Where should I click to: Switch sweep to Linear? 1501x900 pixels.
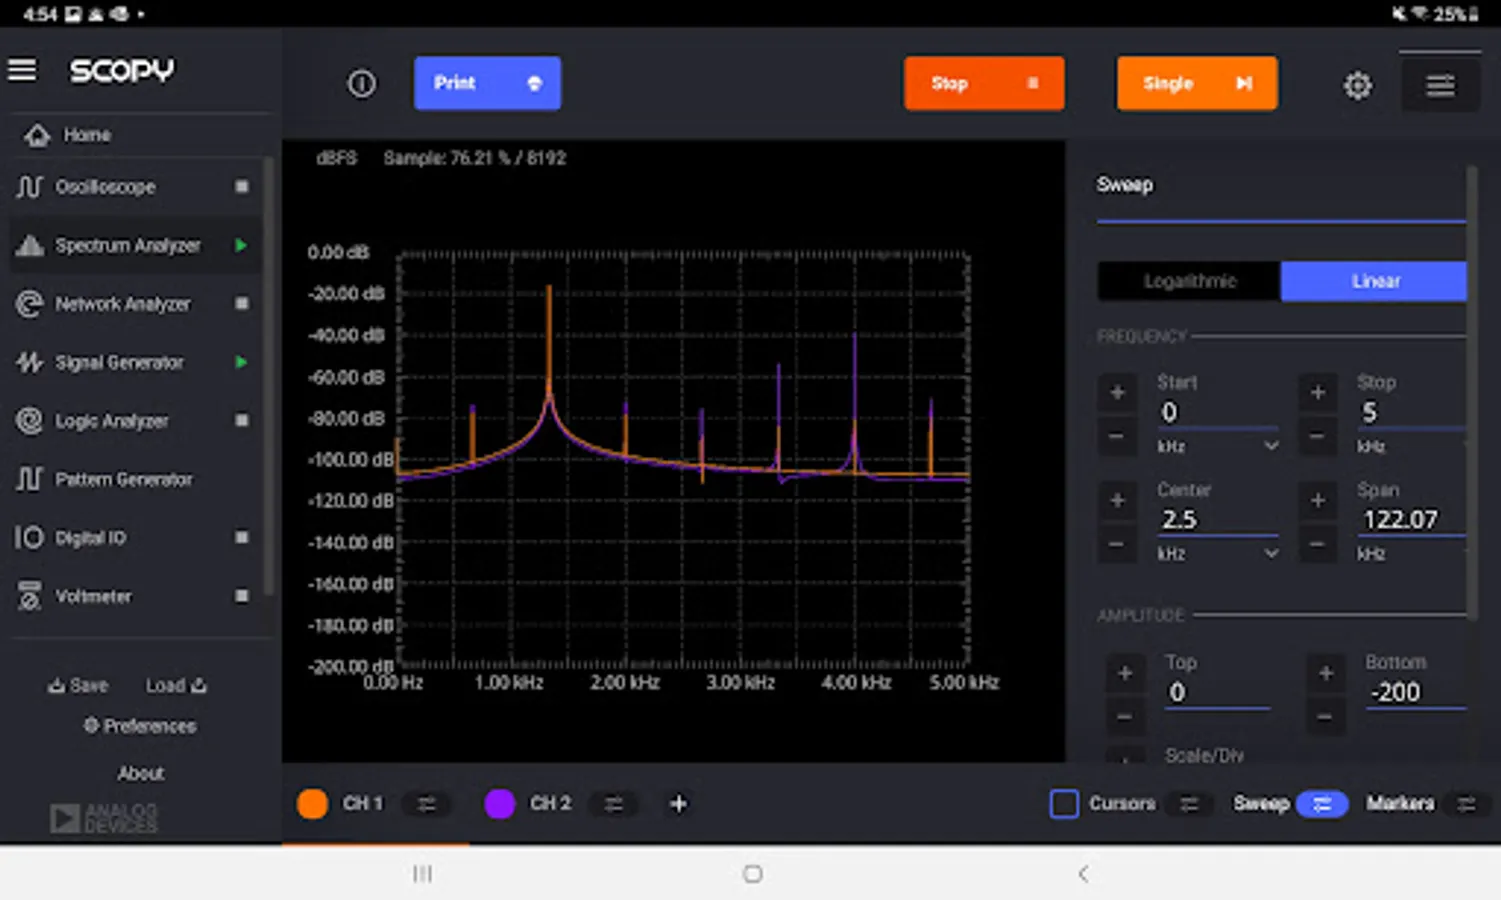[x=1374, y=282]
